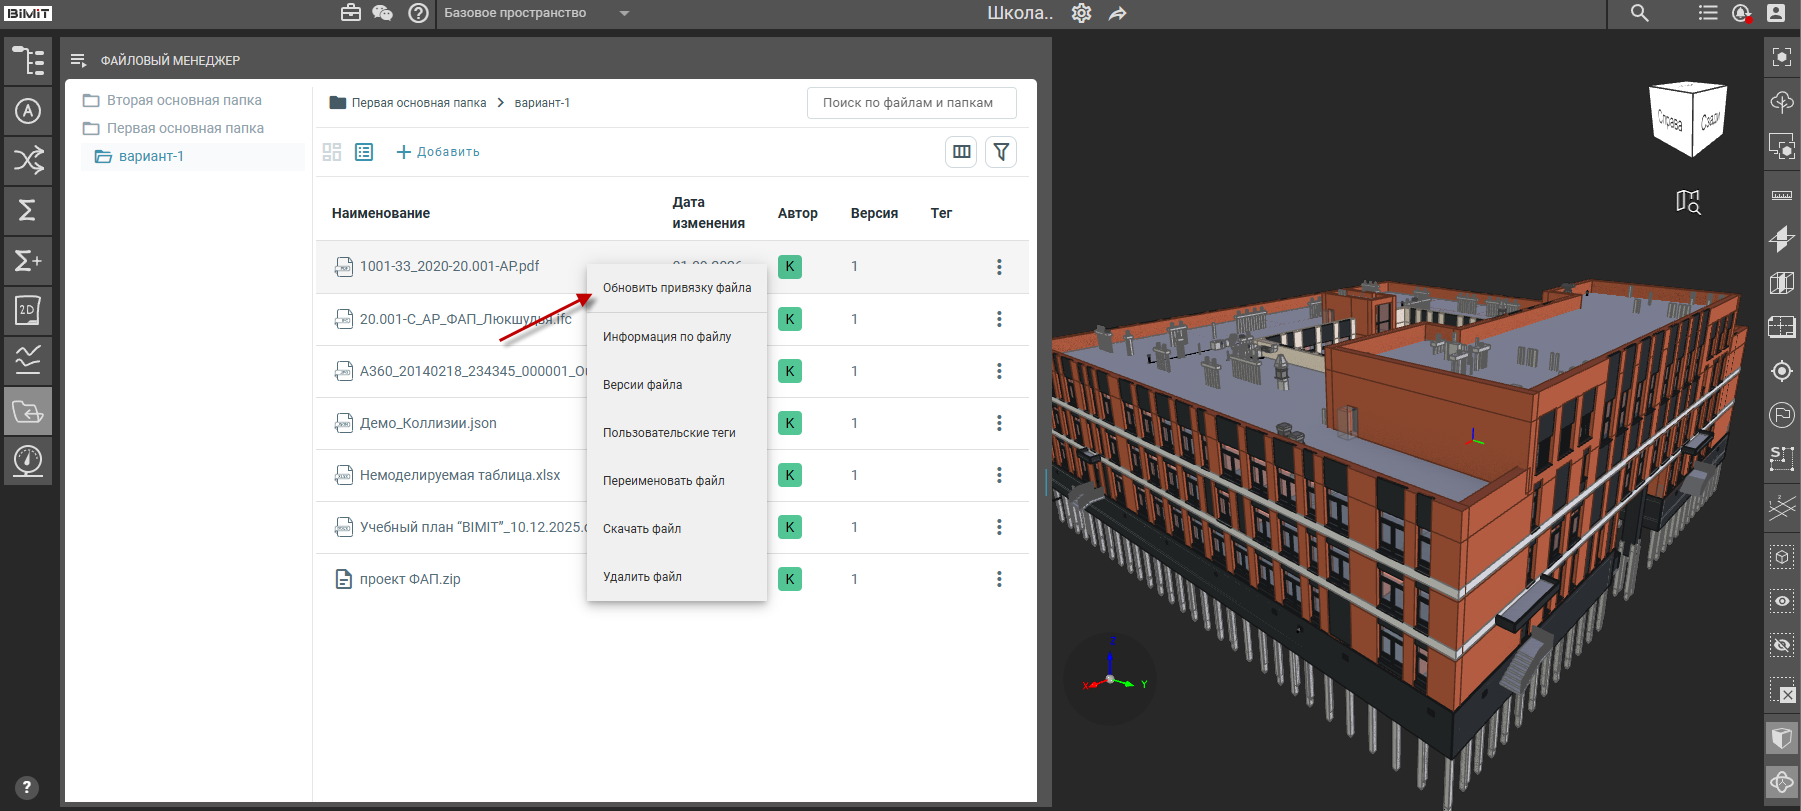Choose Информация по файлу from context menu
The width and height of the screenshot is (1801, 811).
[677, 337]
